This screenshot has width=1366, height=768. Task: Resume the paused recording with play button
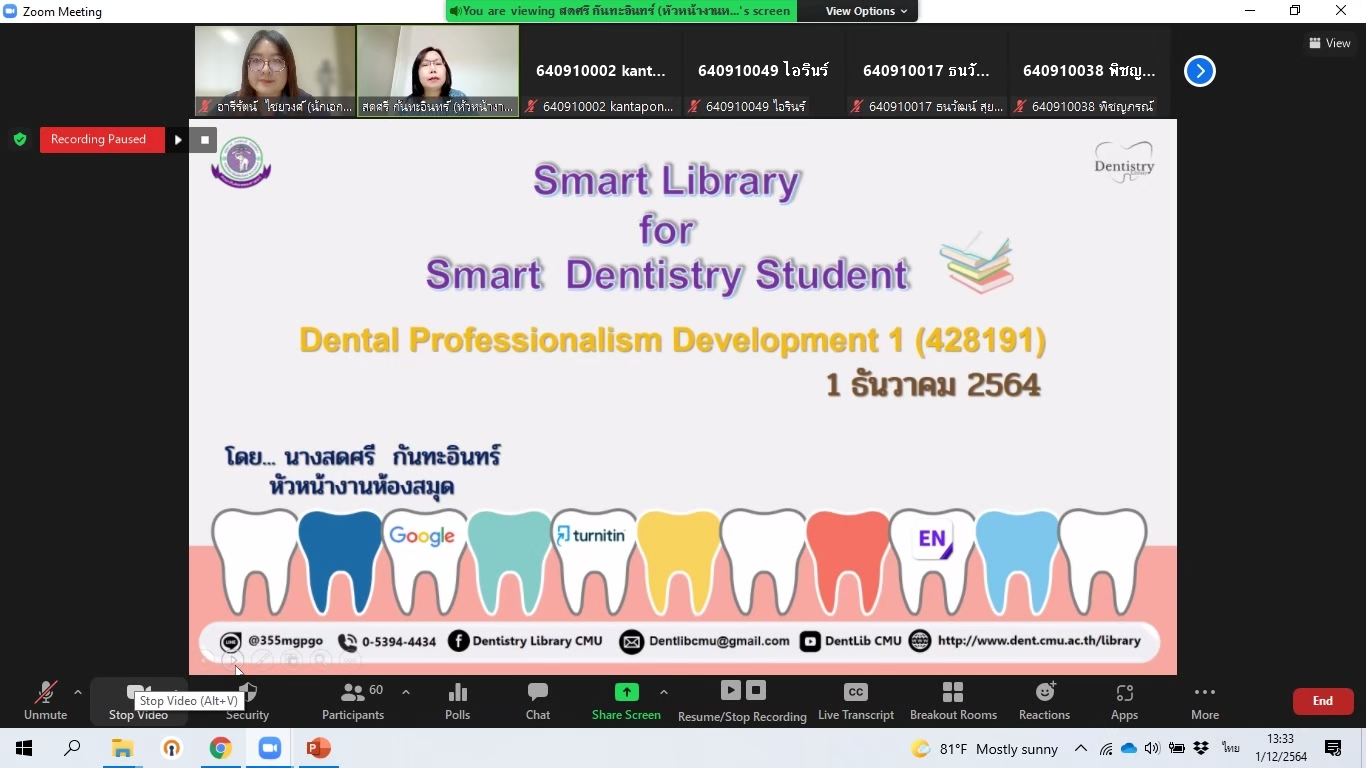coord(178,140)
